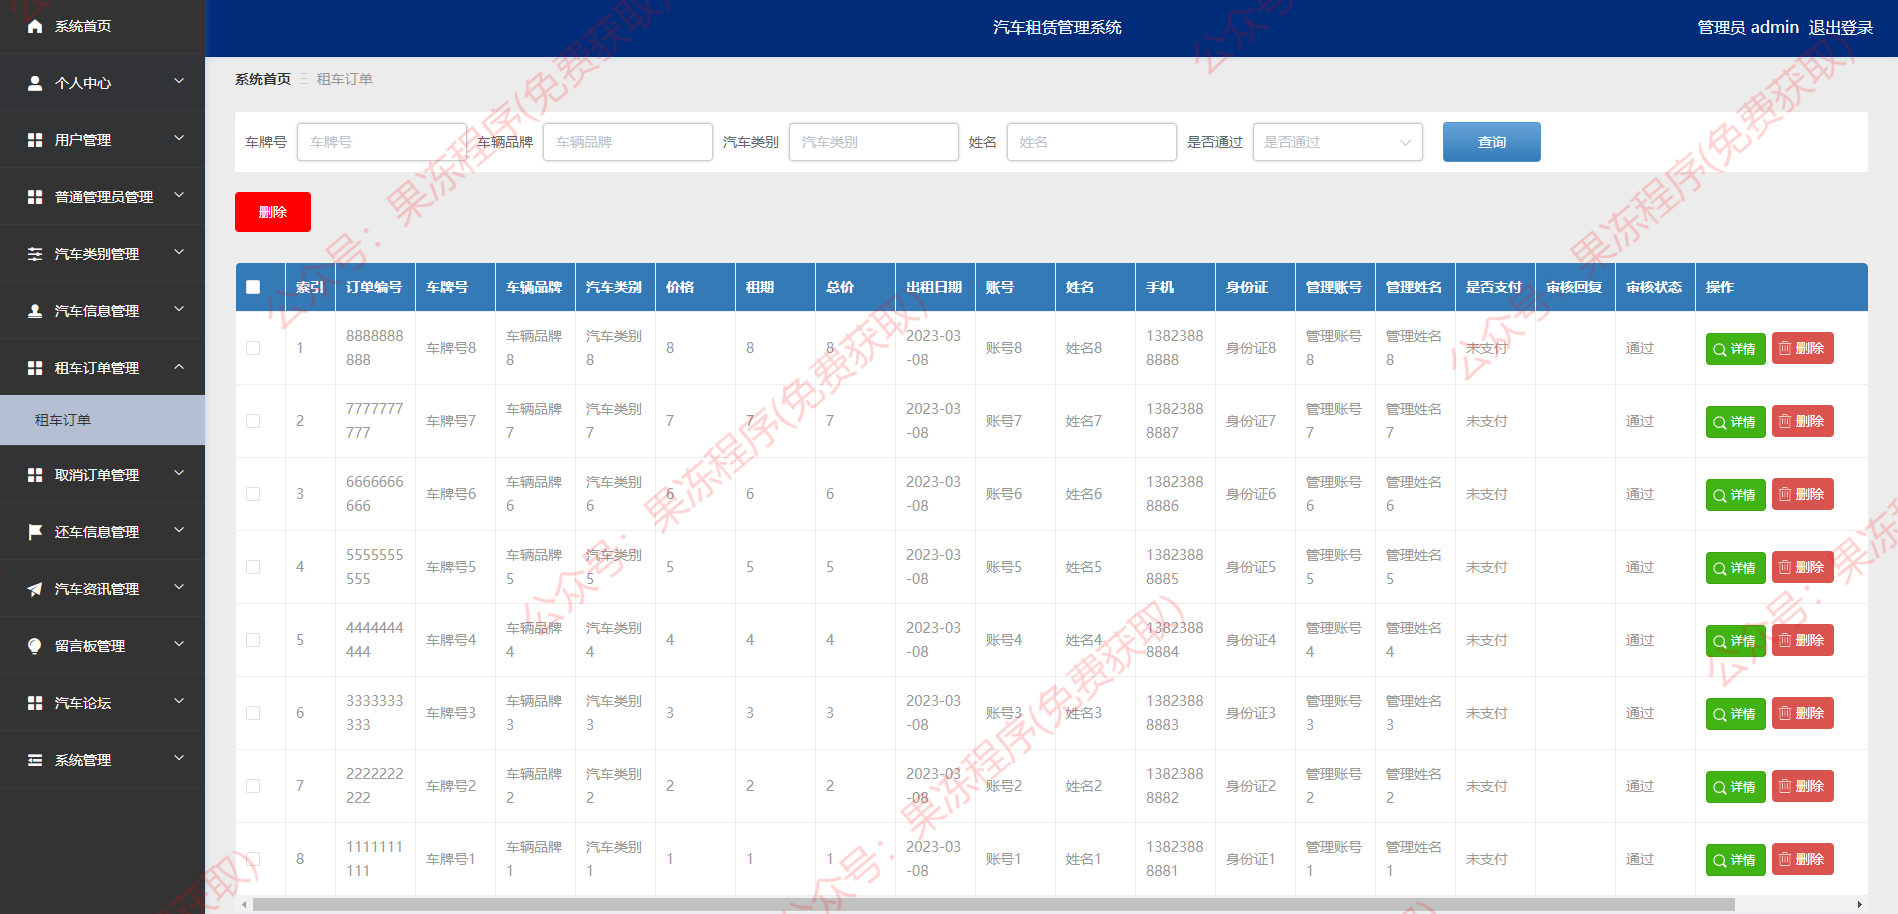Open 详情 for order 2222222222
1898x914 pixels.
pyautogui.click(x=1735, y=787)
